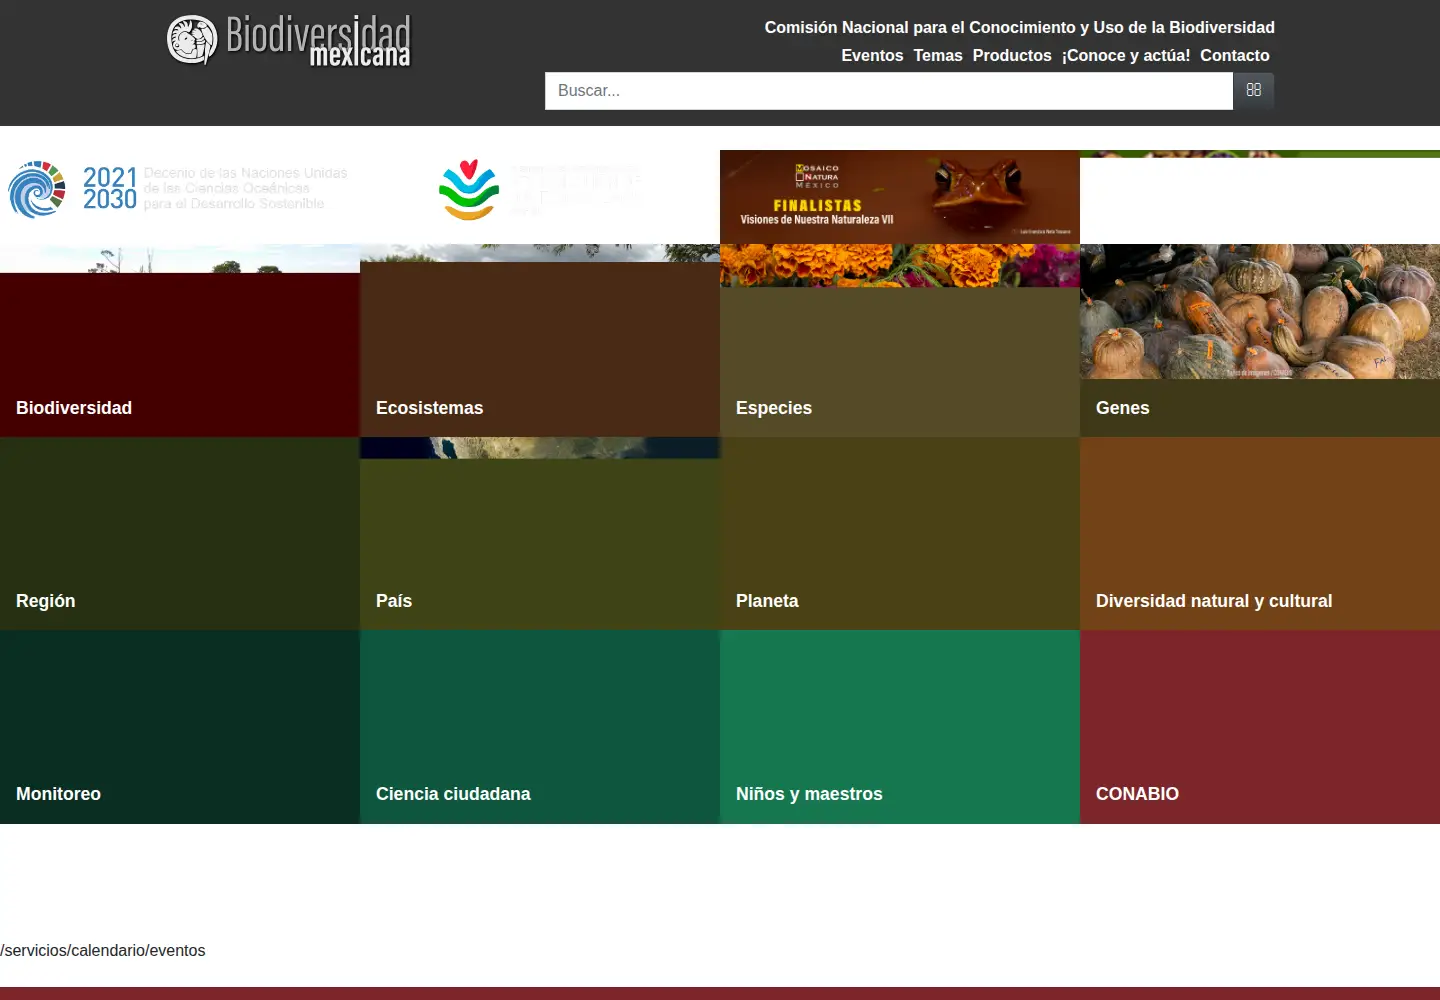Open the Comisión Nacional header link

pos(1020,28)
